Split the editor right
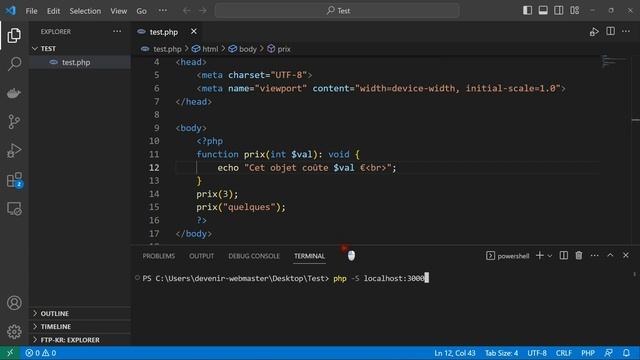Image resolution: width=640 pixels, height=360 pixels. [x=610, y=31]
